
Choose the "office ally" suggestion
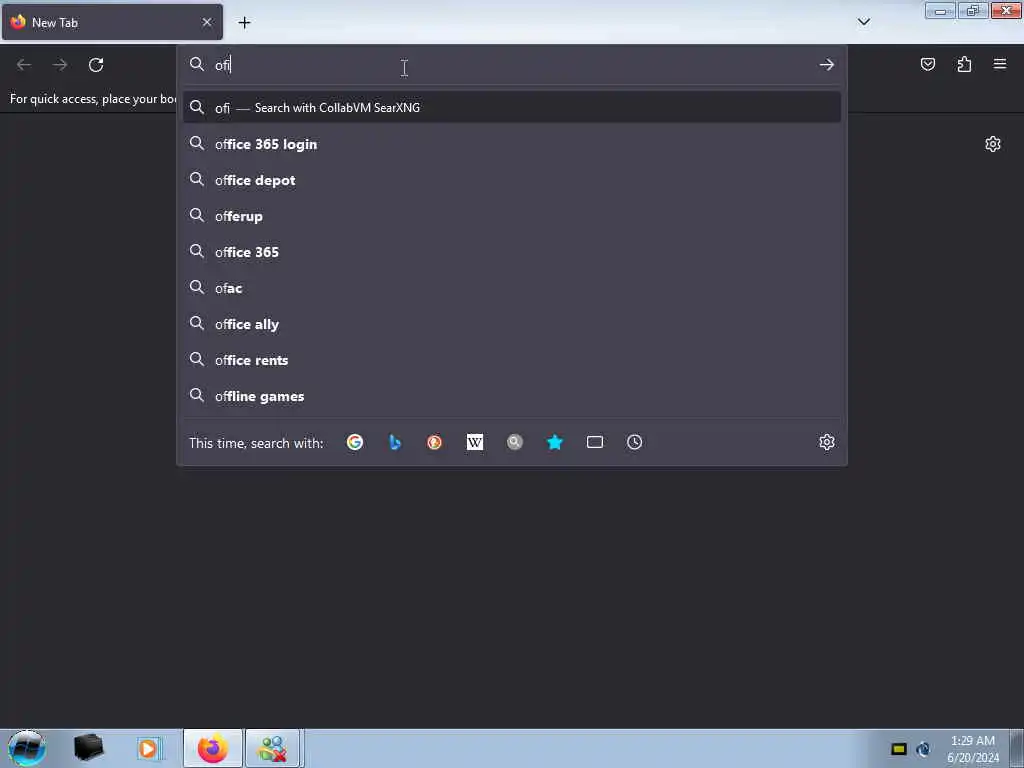click(512, 324)
